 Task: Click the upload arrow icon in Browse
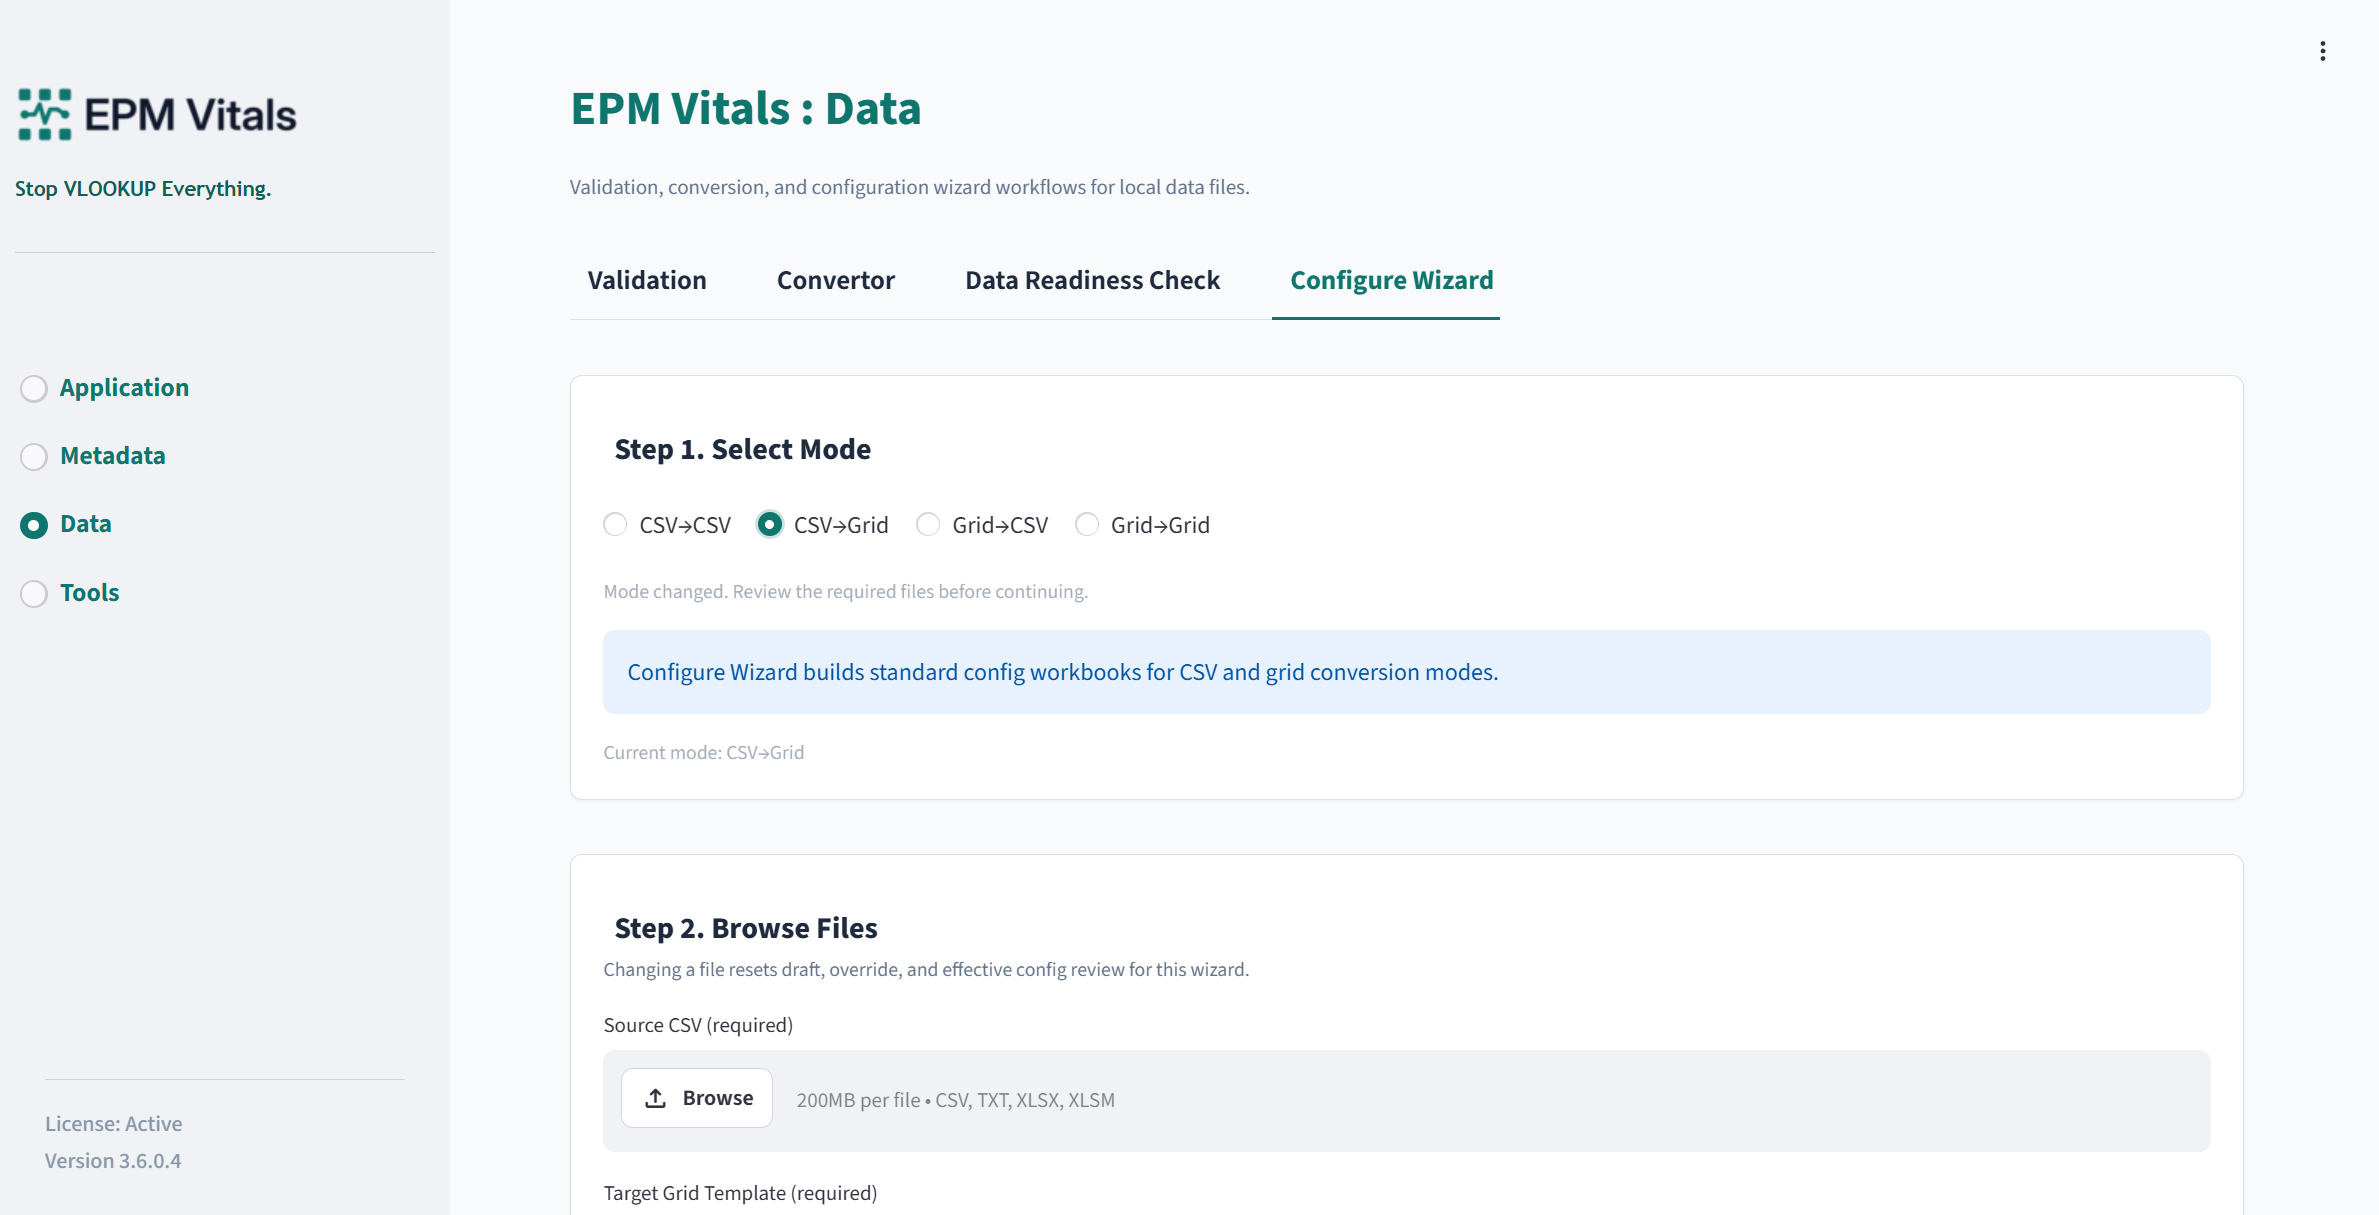tap(656, 1098)
